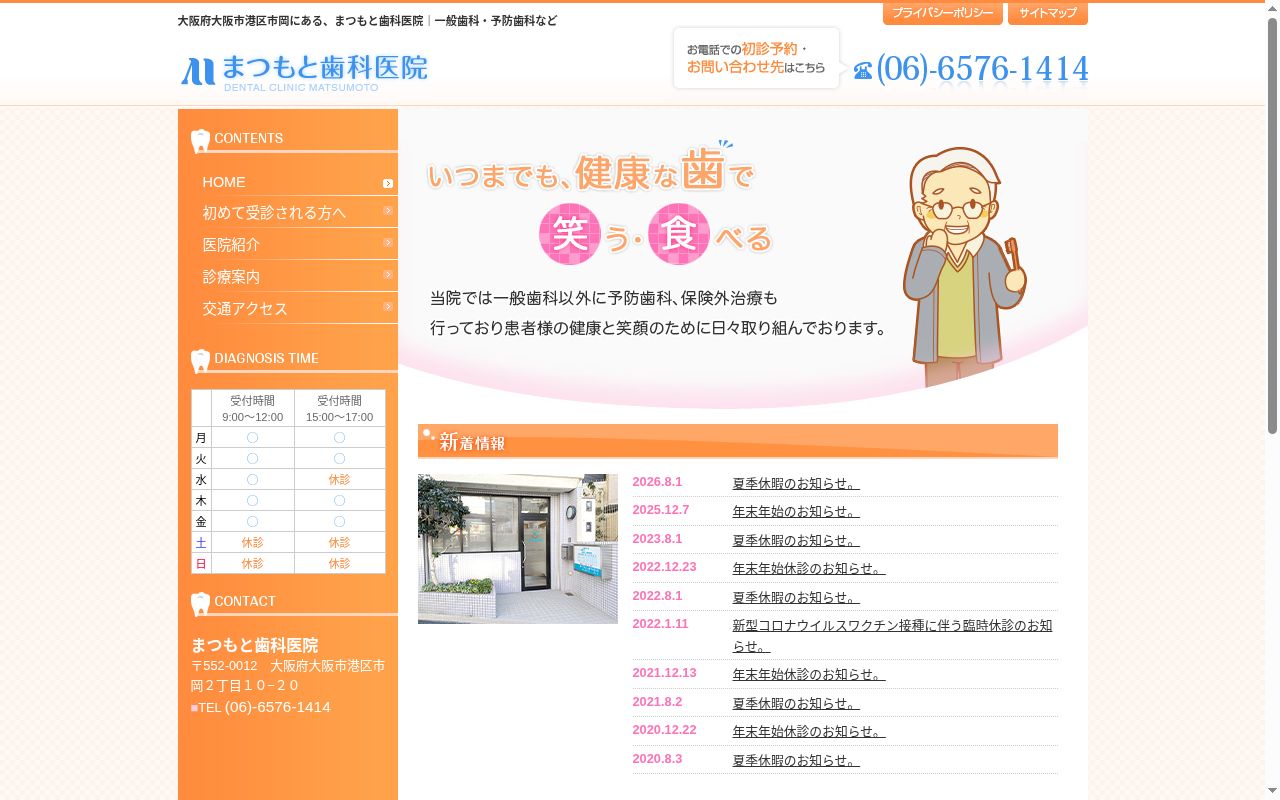Click the arrow icon beside HOME
The image size is (1280, 800).
pyautogui.click(x=388, y=183)
